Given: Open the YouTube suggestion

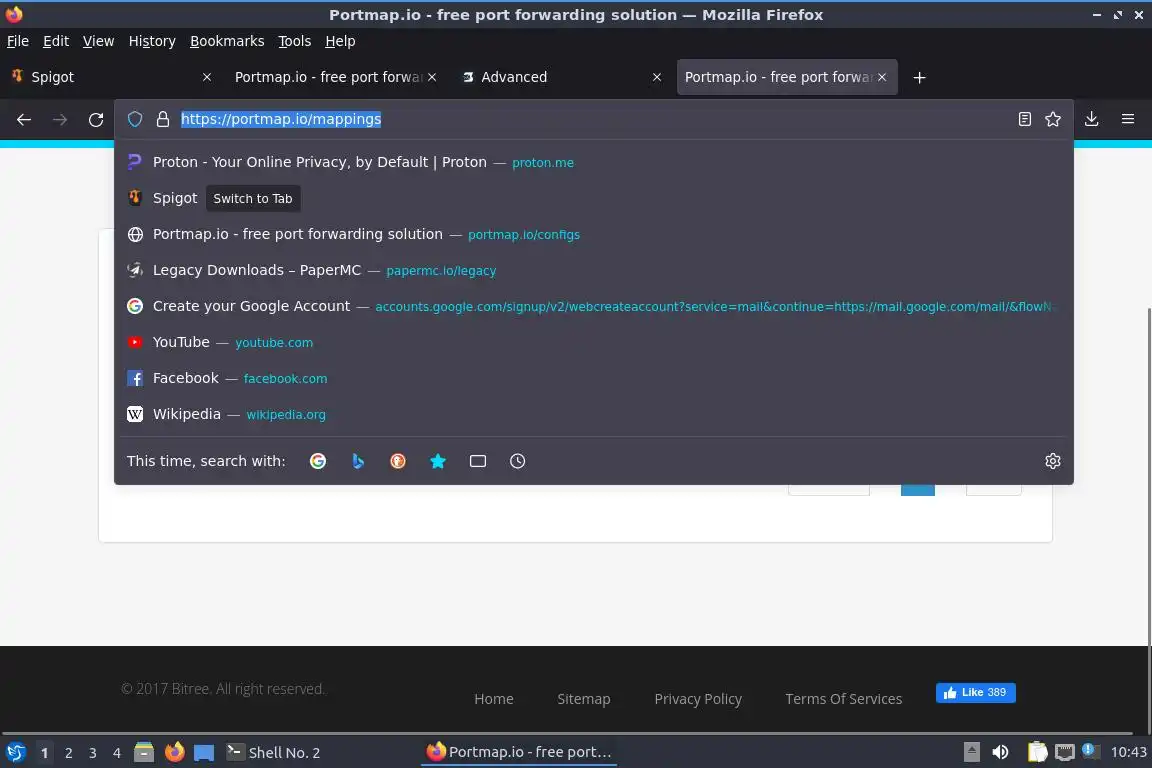Looking at the screenshot, I should (594, 342).
